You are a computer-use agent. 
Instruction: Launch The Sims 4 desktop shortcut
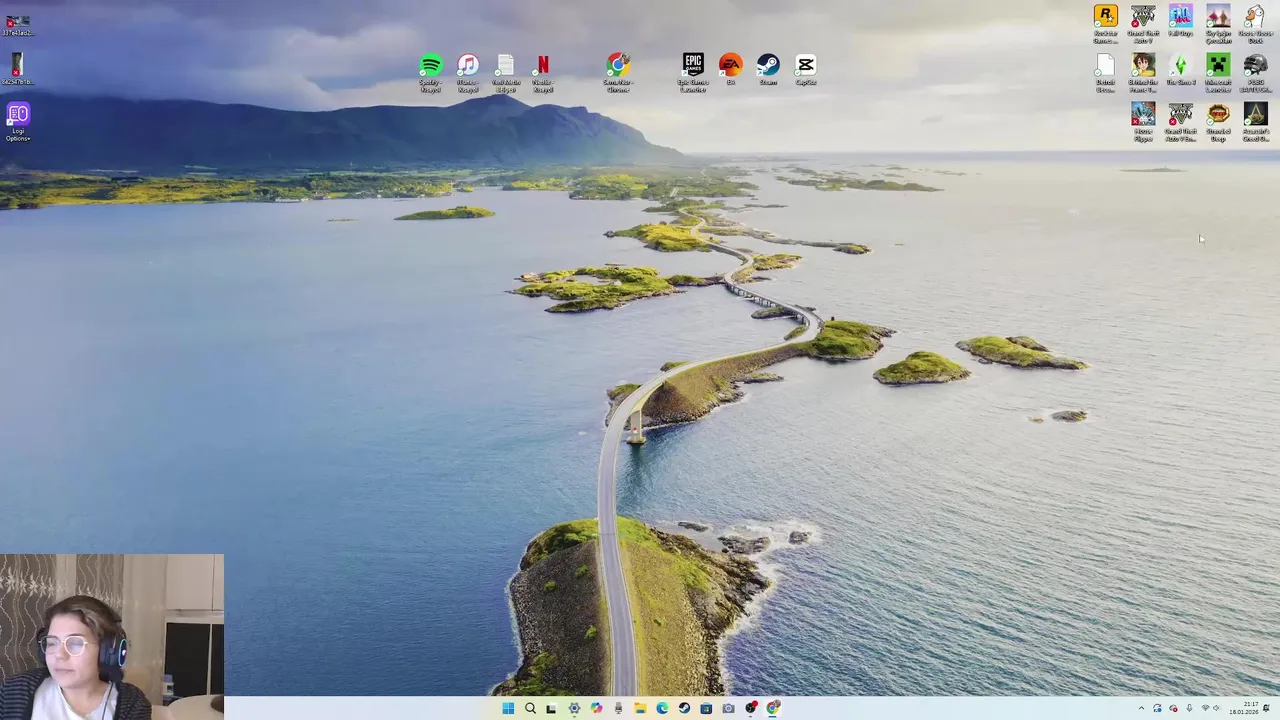[x=1180, y=70]
